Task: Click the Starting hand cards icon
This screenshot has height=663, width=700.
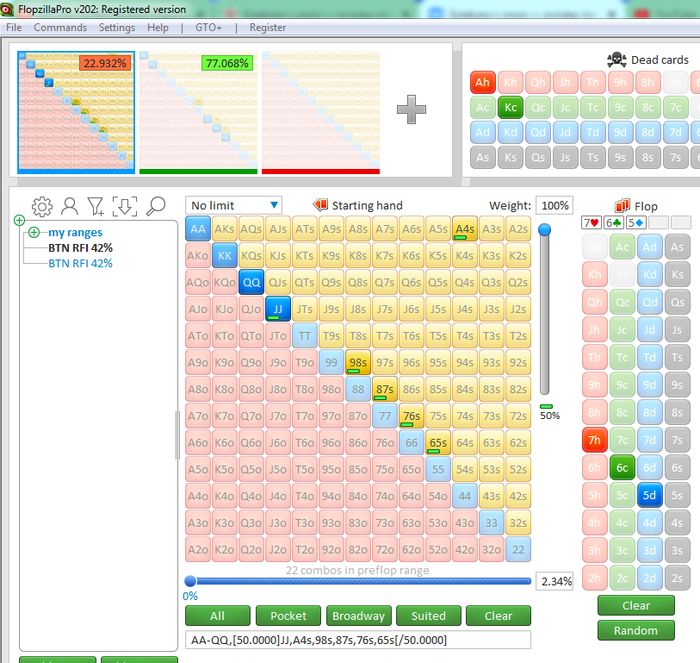Action: click(320, 205)
